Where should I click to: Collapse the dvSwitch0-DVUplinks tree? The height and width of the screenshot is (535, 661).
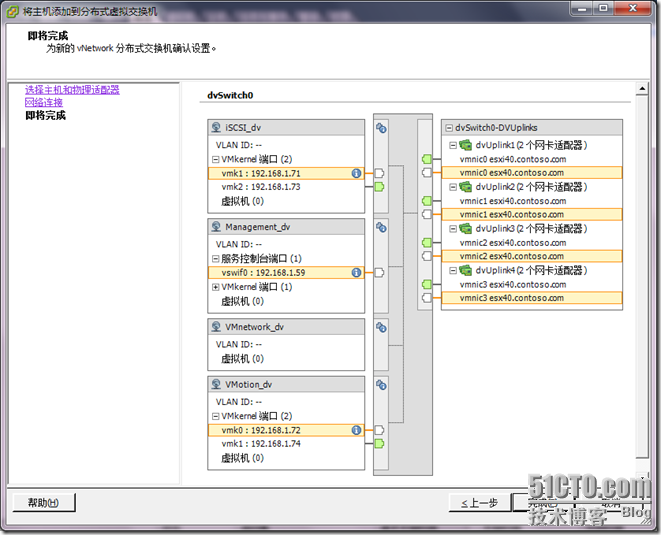[449, 128]
